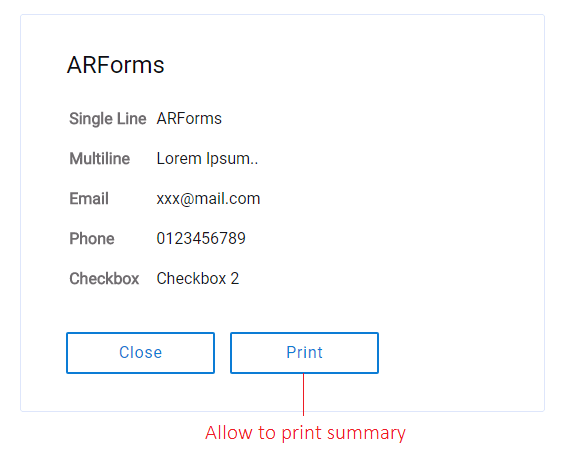Click the 0123456789 phone number
The image size is (563, 455).
pyautogui.click(x=201, y=238)
